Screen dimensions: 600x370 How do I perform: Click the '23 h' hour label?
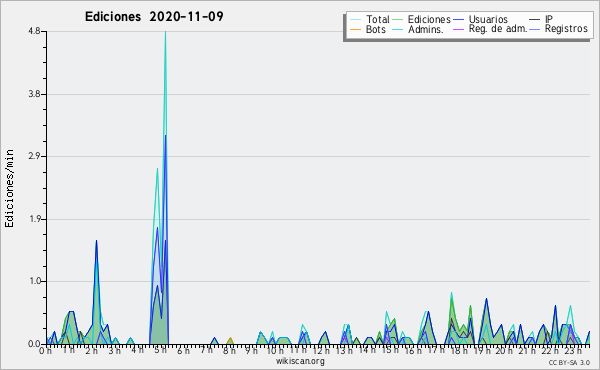point(573,350)
